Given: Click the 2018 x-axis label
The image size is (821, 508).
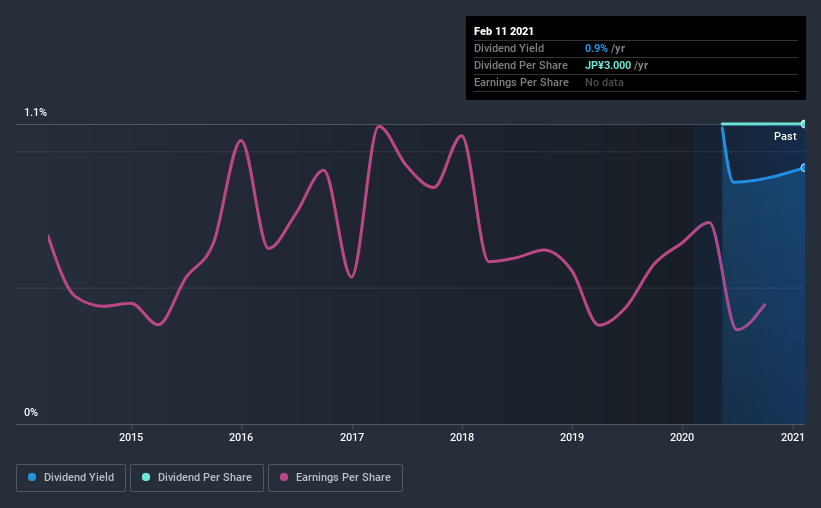Looking at the screenshot, I should click(x=462, y=437).
